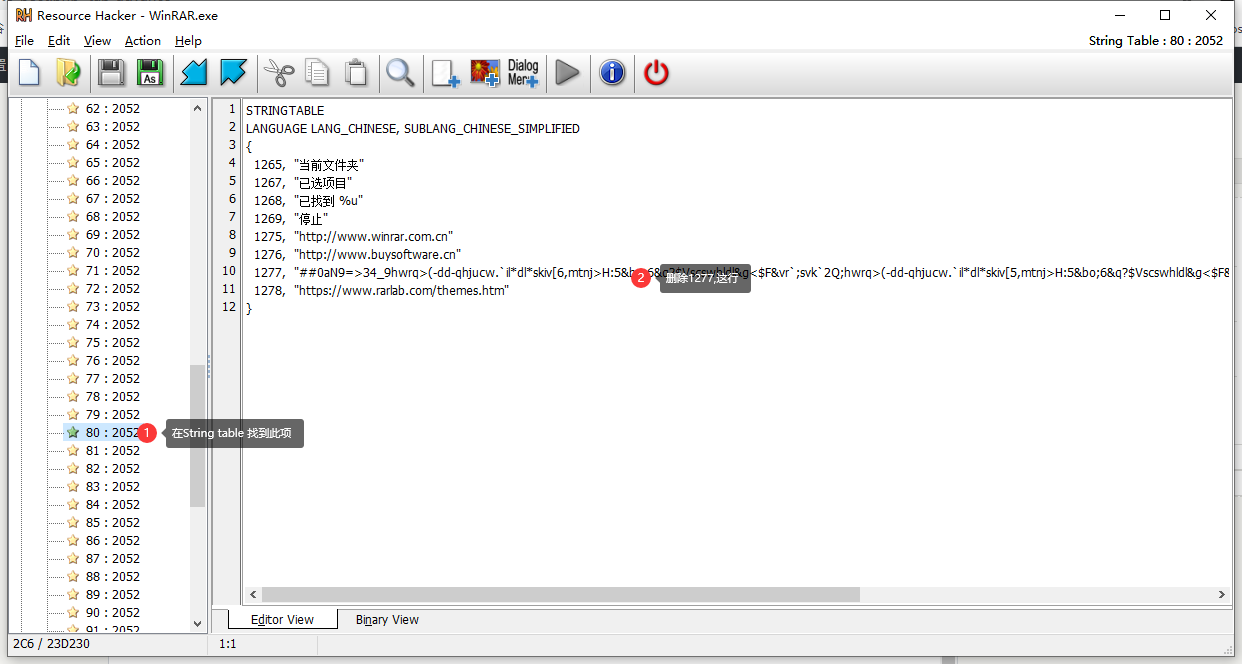The image size is (1242, 664).
Task: Click the Save As toolbar icon
Action: (150, 72)
